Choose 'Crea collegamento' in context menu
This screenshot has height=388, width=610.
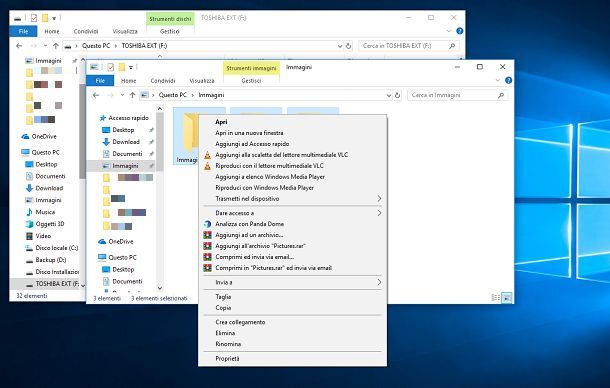[x=240, y=322]
